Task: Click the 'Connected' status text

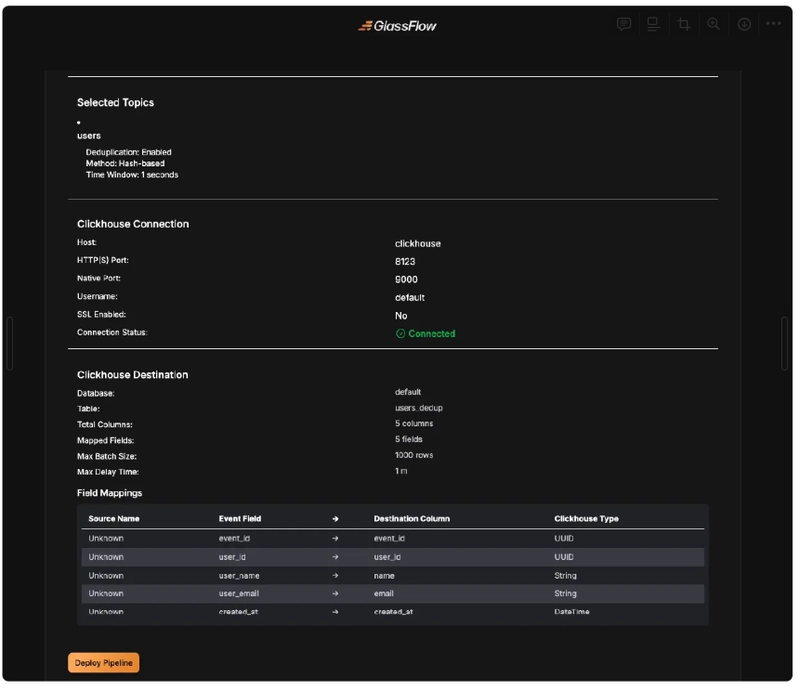Action: click(x=432, y=333)
